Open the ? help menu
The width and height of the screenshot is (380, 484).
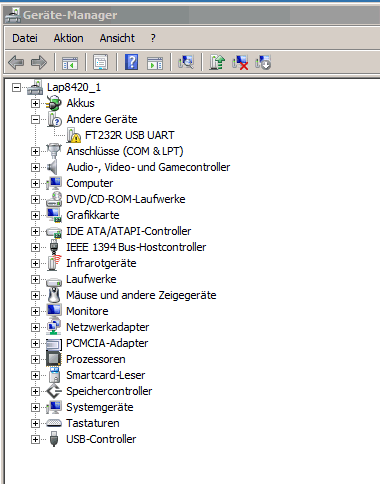click(x=153, y=38)
